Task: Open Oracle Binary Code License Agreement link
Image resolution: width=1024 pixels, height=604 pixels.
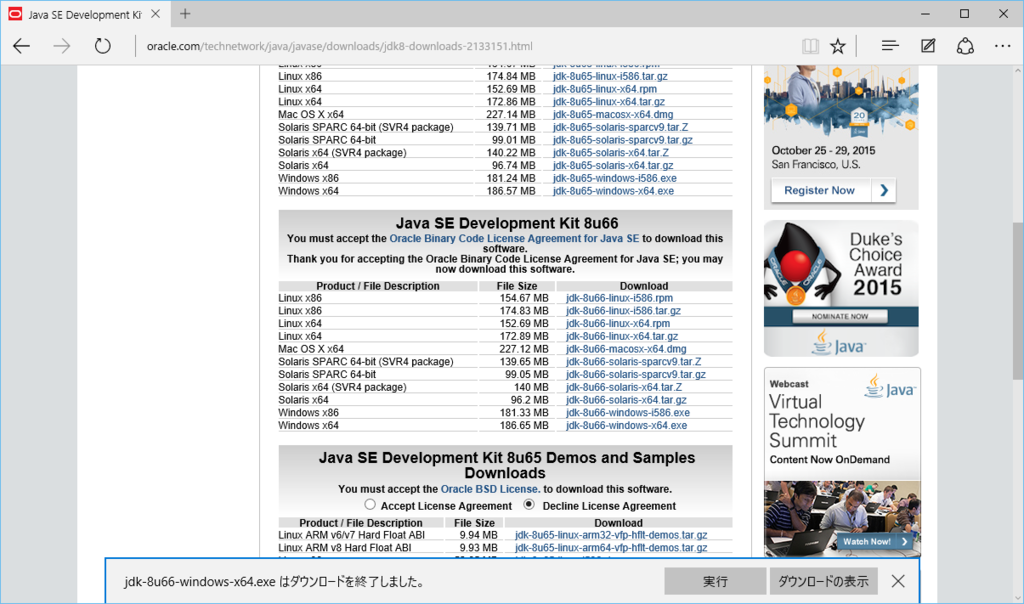Action: point(514,239)
